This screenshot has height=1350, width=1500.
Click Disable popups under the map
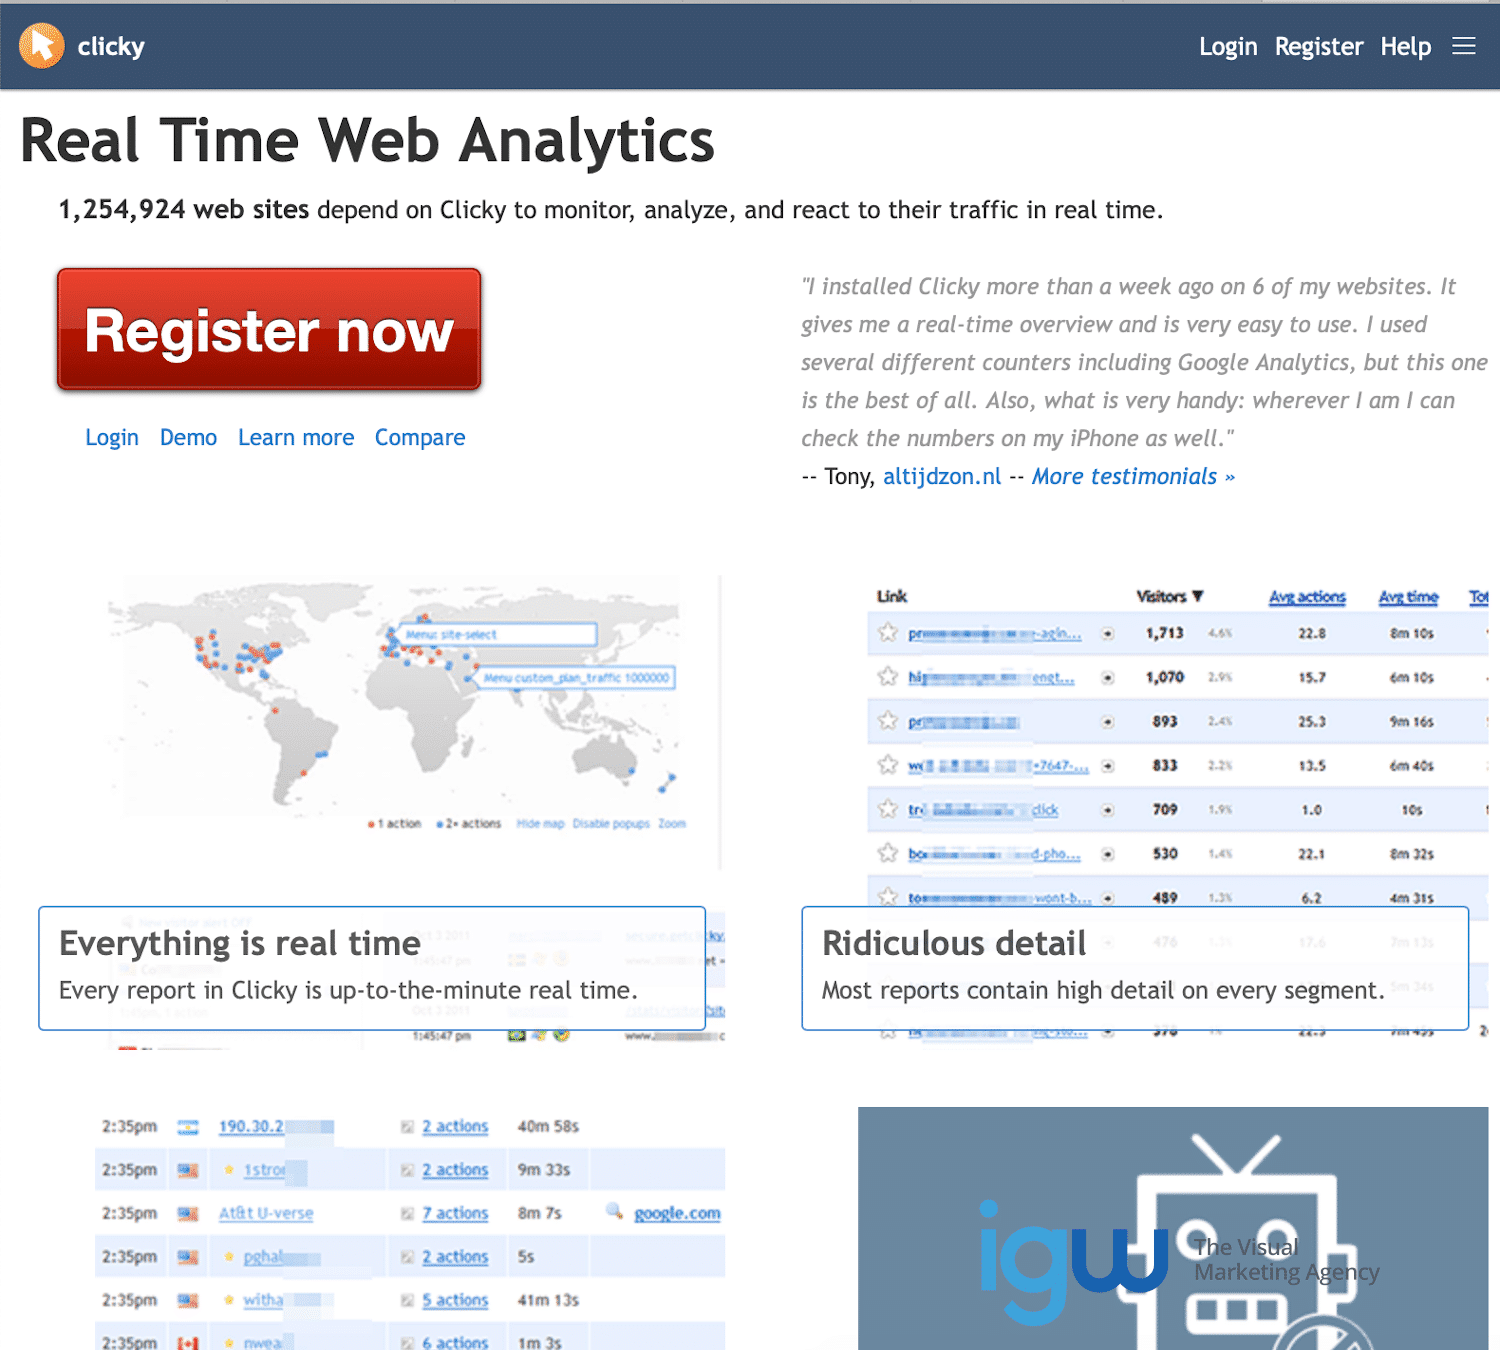(611, 824)
